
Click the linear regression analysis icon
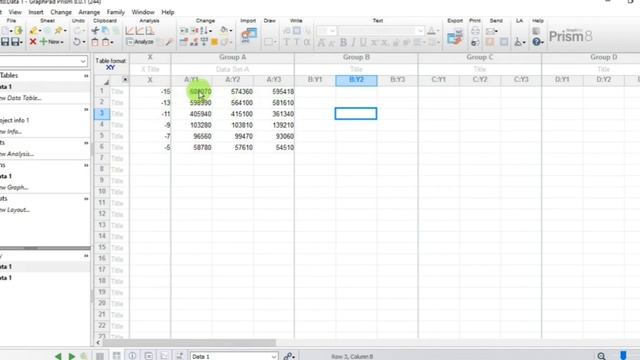(x=129, y=31)
